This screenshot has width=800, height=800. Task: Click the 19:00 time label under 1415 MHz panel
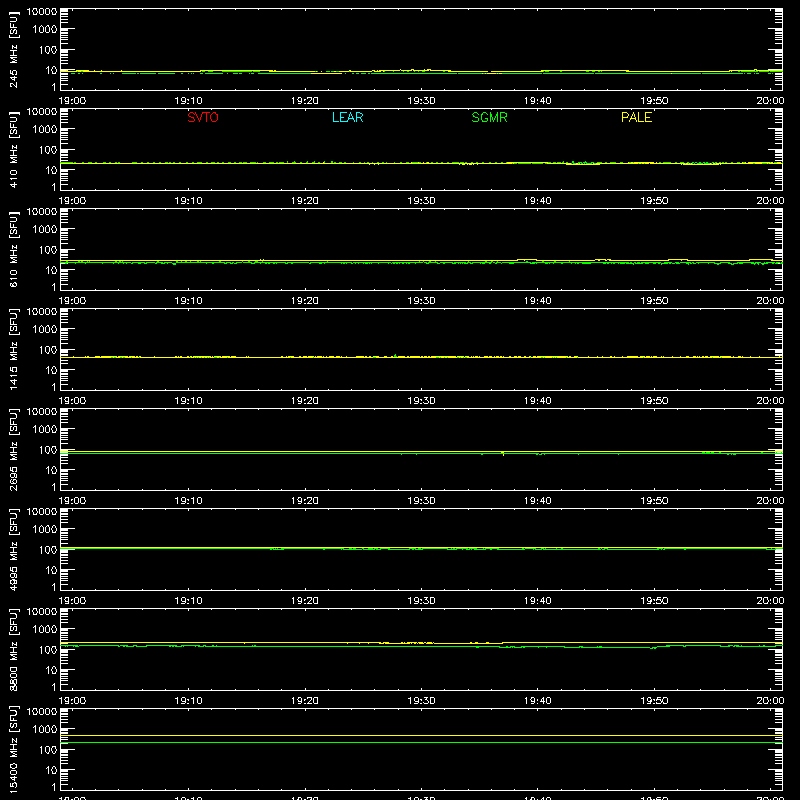point(72,401)
